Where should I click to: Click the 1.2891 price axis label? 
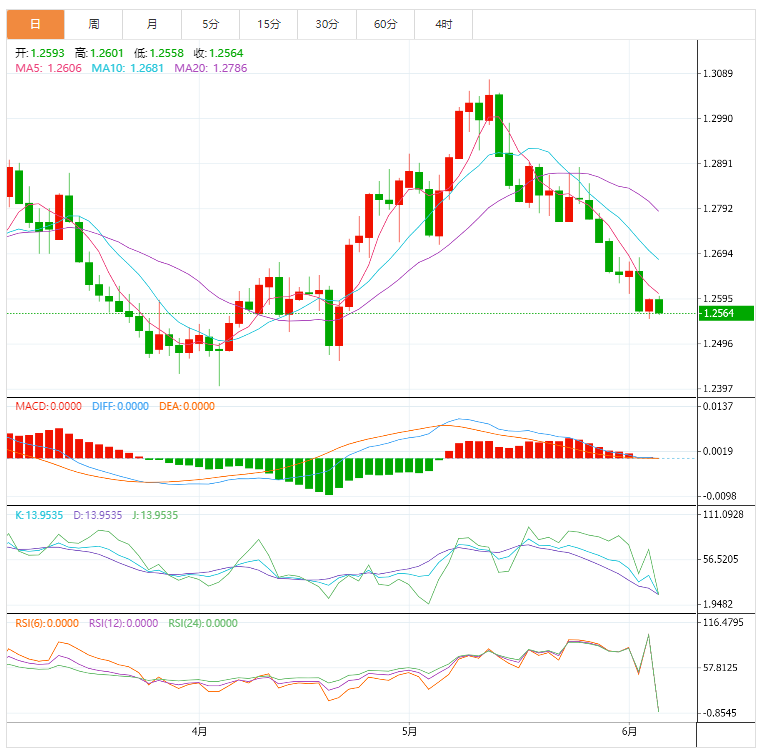718,164
